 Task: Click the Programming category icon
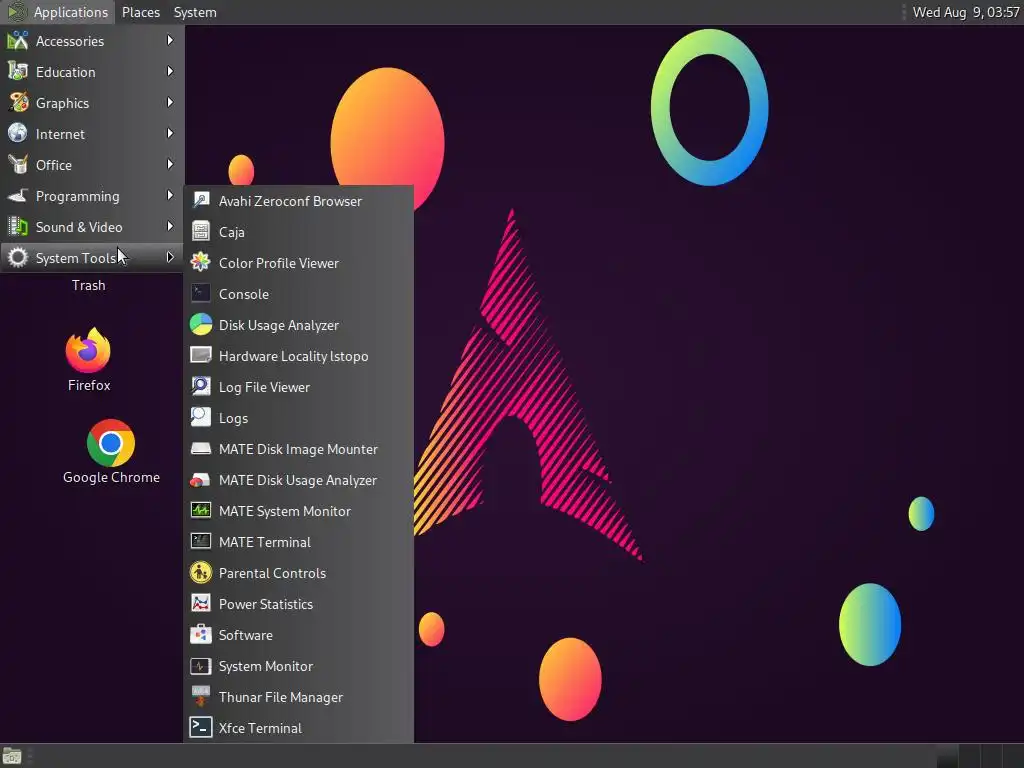(x=18, y=196)
